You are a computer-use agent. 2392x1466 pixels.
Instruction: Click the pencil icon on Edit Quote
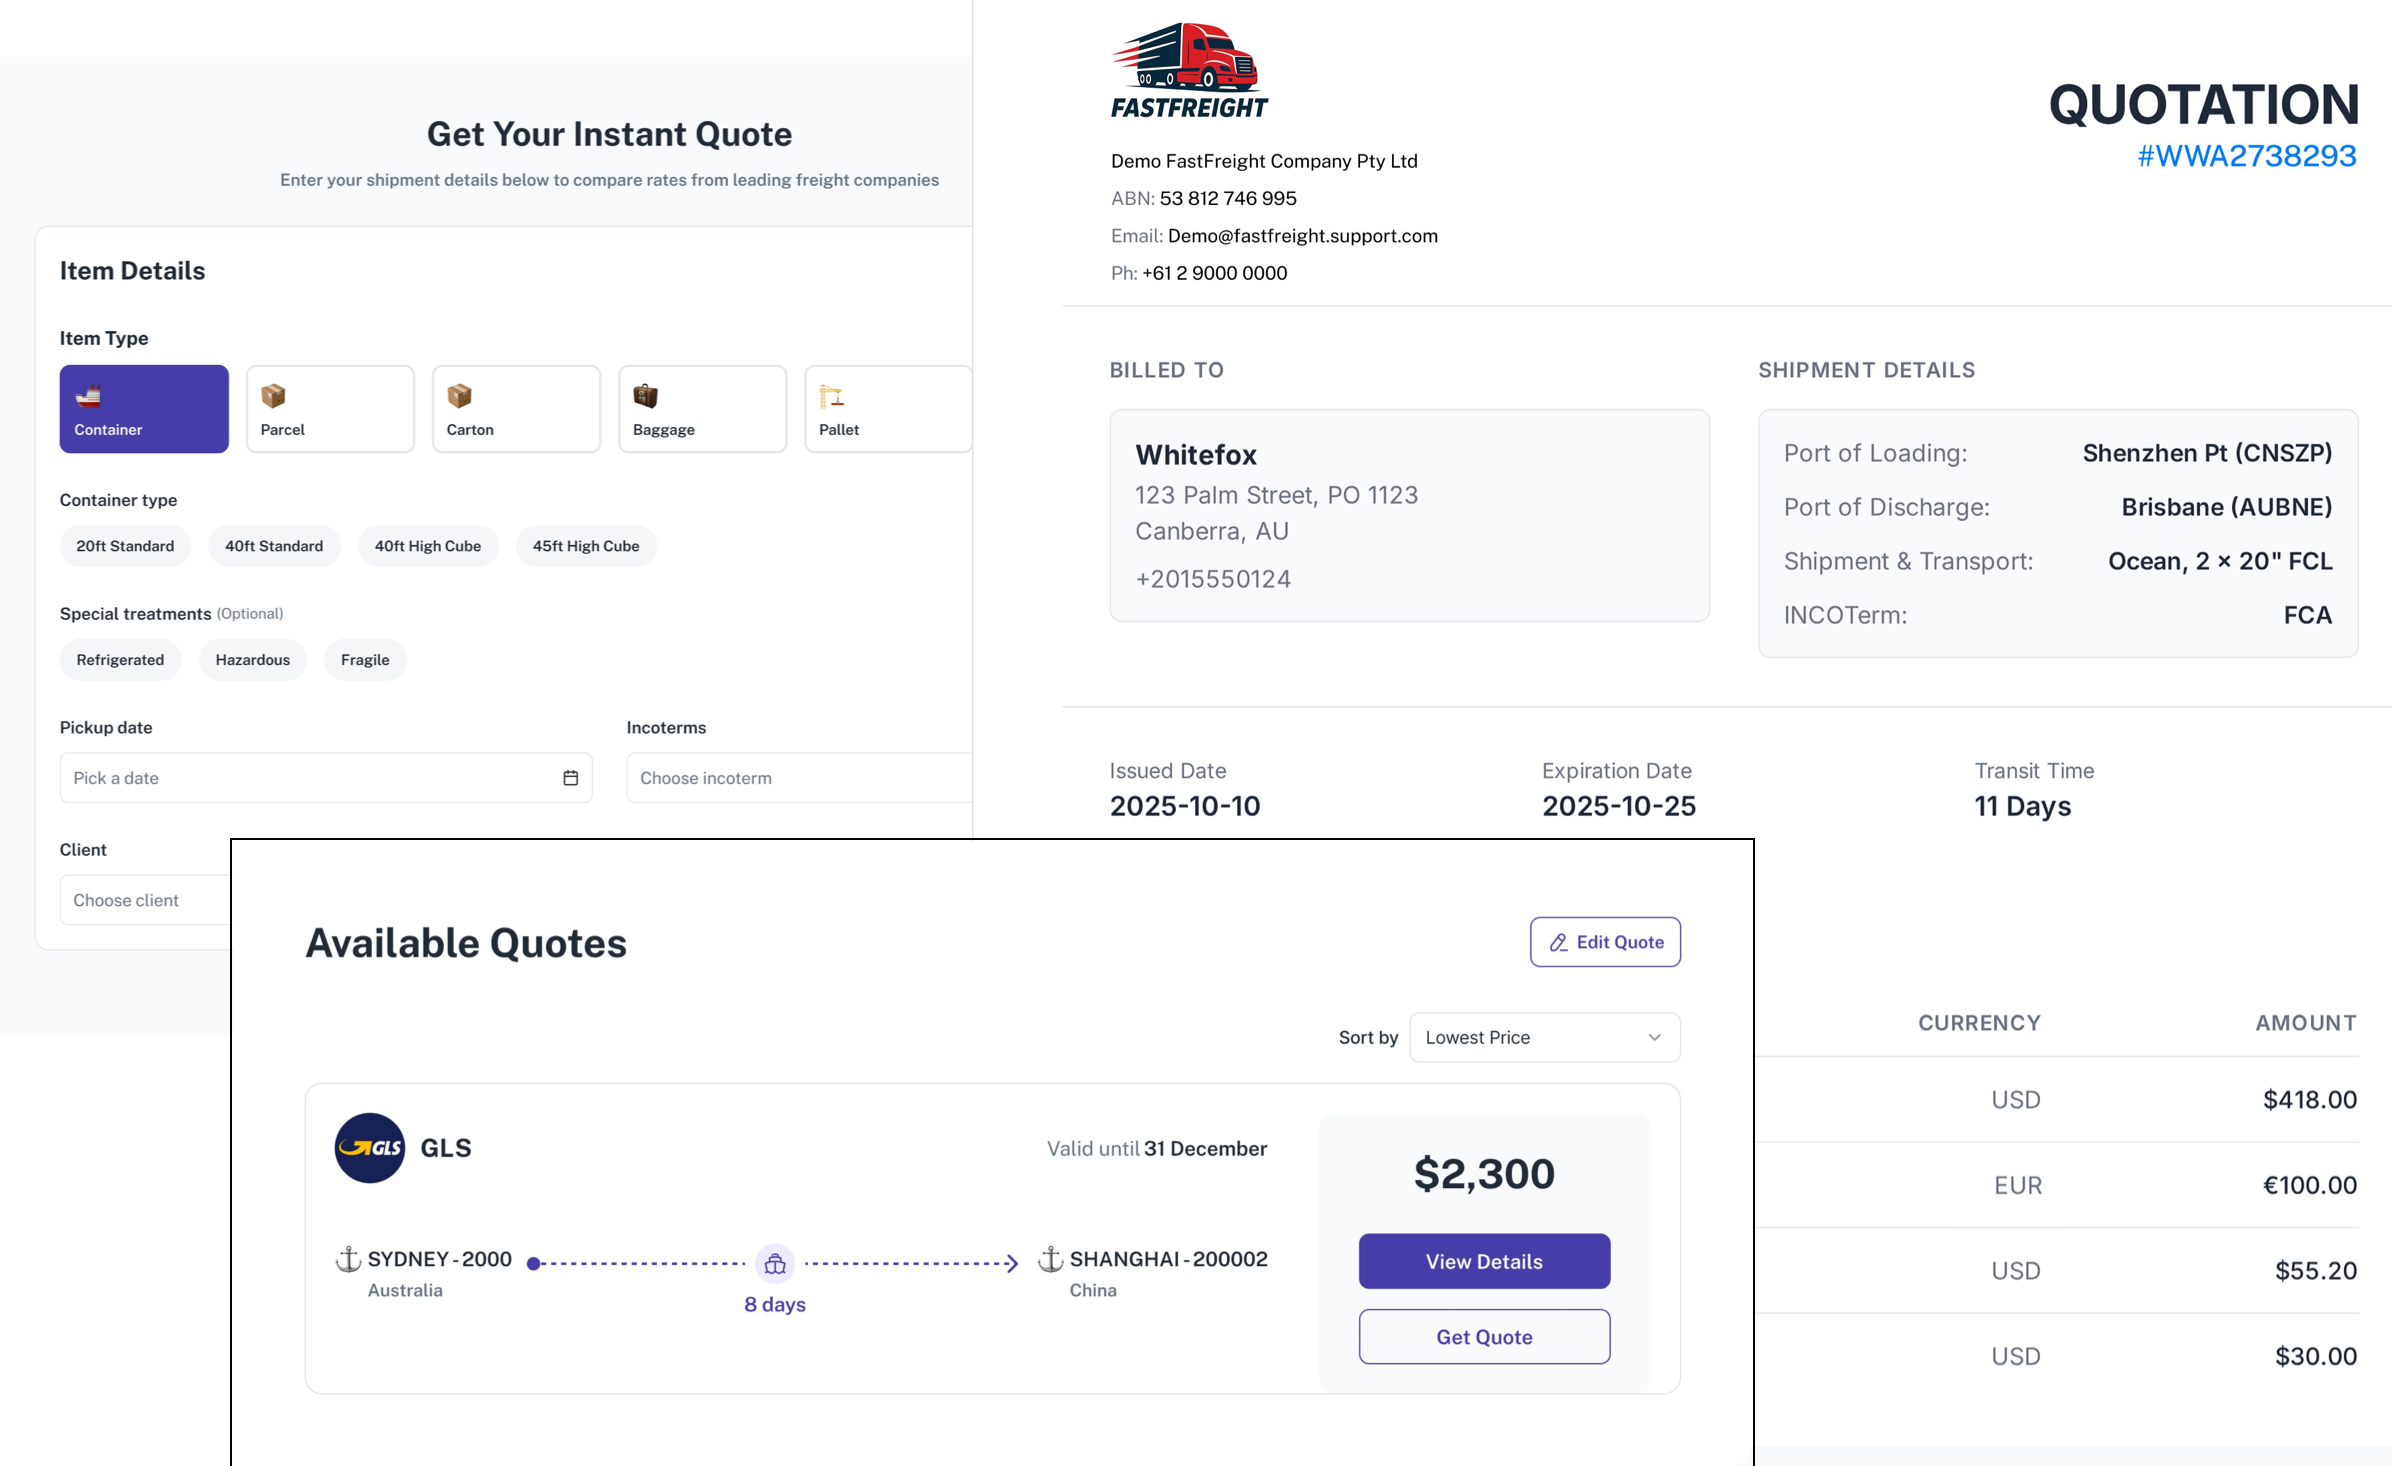(1558, 943)
